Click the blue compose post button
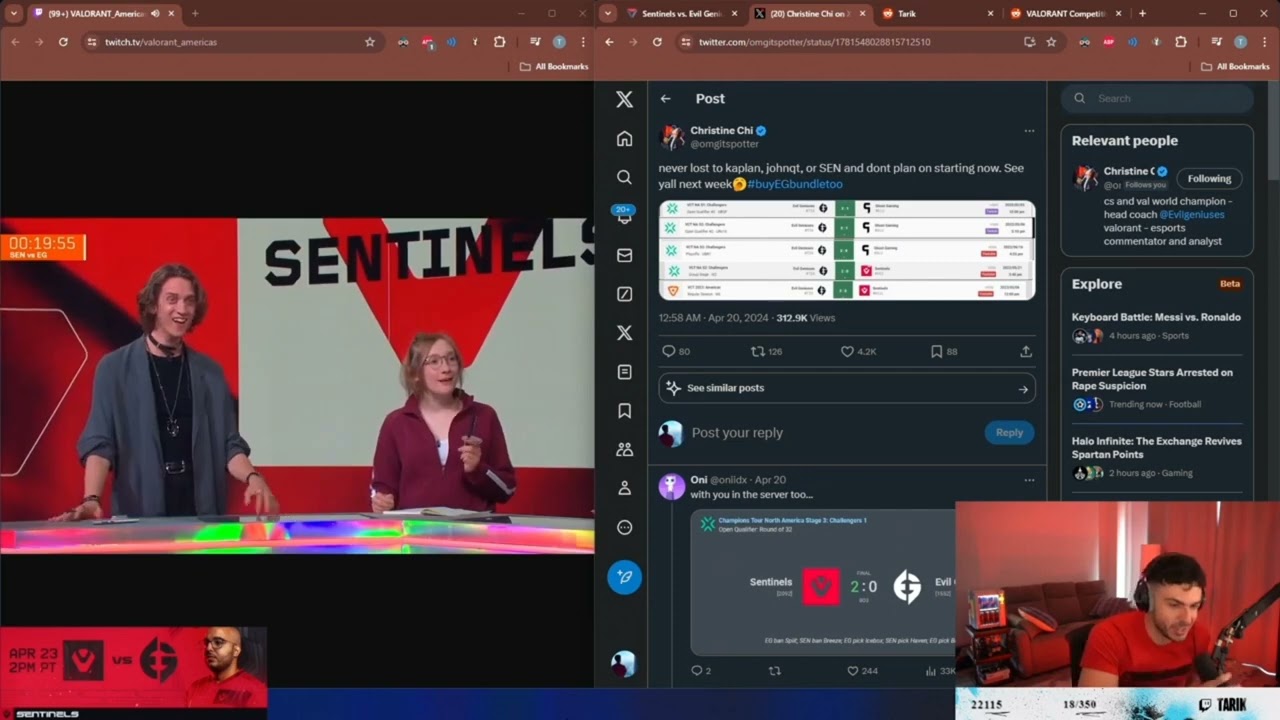 pyautogui.click(x=624, y=577)
